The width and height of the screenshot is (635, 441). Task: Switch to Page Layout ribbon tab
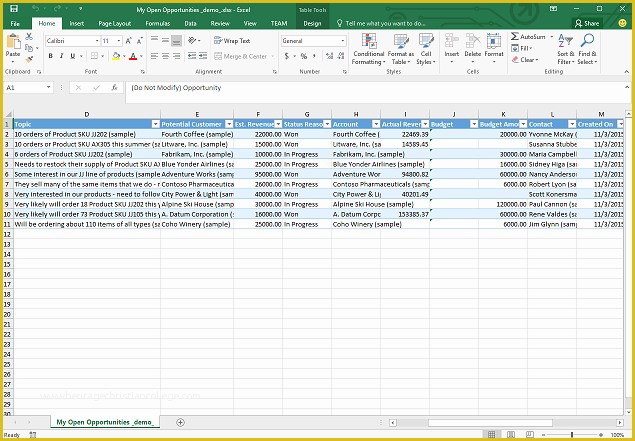point(115,23)
